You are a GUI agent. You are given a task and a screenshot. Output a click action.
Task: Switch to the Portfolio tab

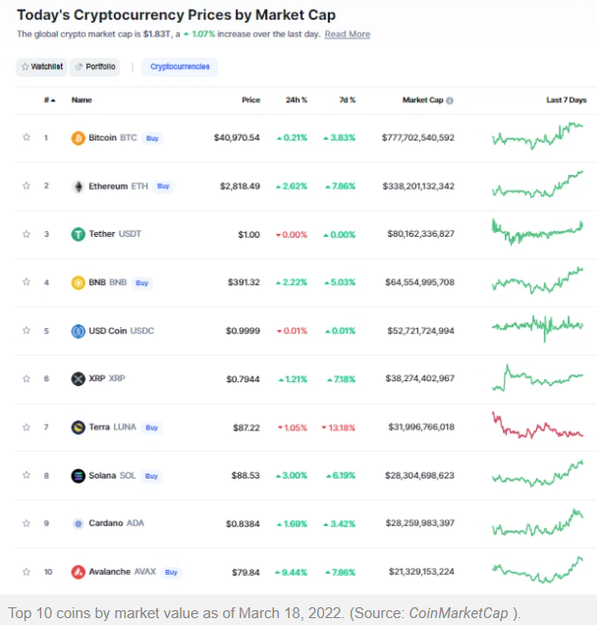95,67
